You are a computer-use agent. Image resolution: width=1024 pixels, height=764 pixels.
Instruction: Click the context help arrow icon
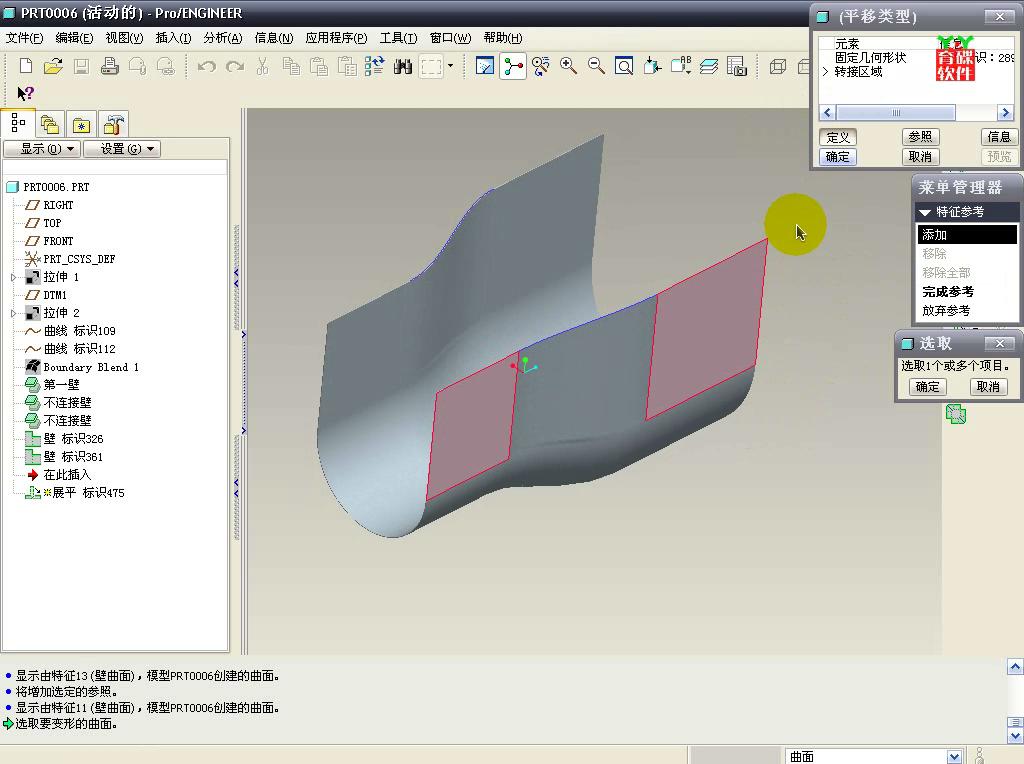click(x=25, y=93)
